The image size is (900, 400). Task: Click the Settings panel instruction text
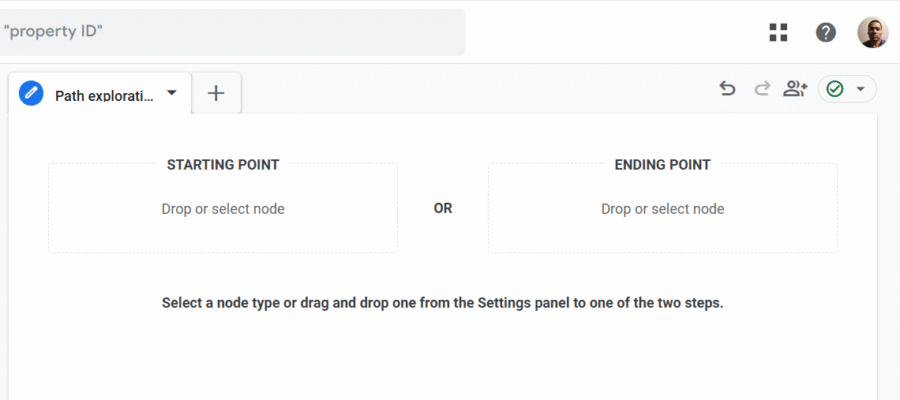click(443, 303)
